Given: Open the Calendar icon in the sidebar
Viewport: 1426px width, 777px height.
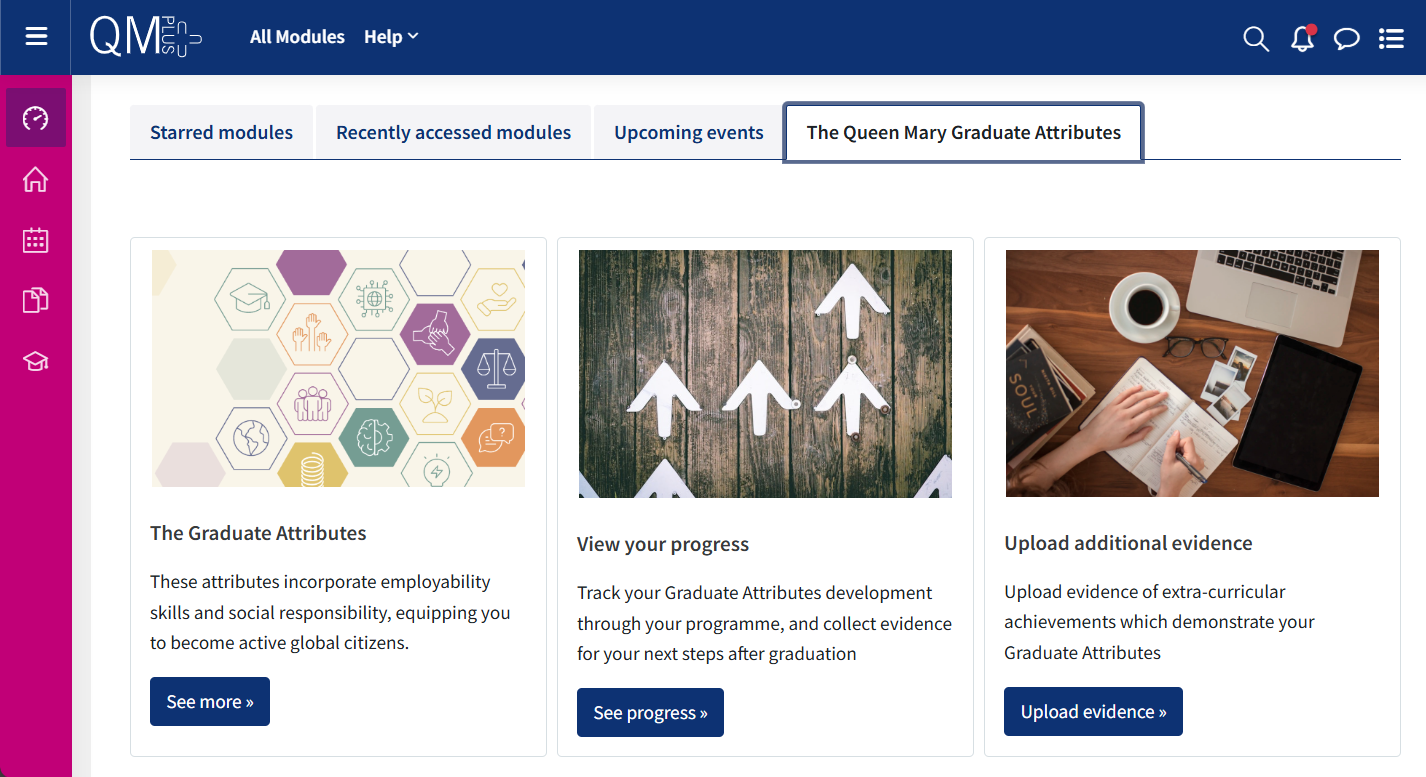Looking at the screenshot, I should coord(35,240).
